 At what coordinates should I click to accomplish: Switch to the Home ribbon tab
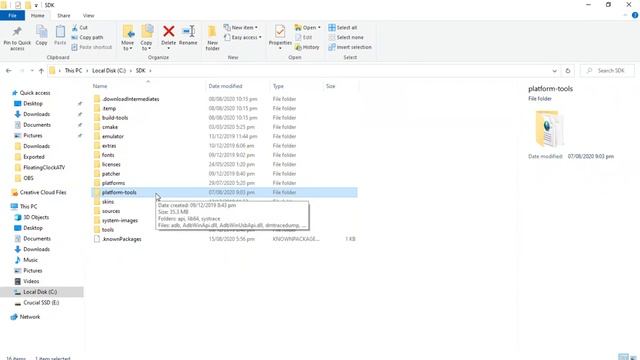(38, 16)
